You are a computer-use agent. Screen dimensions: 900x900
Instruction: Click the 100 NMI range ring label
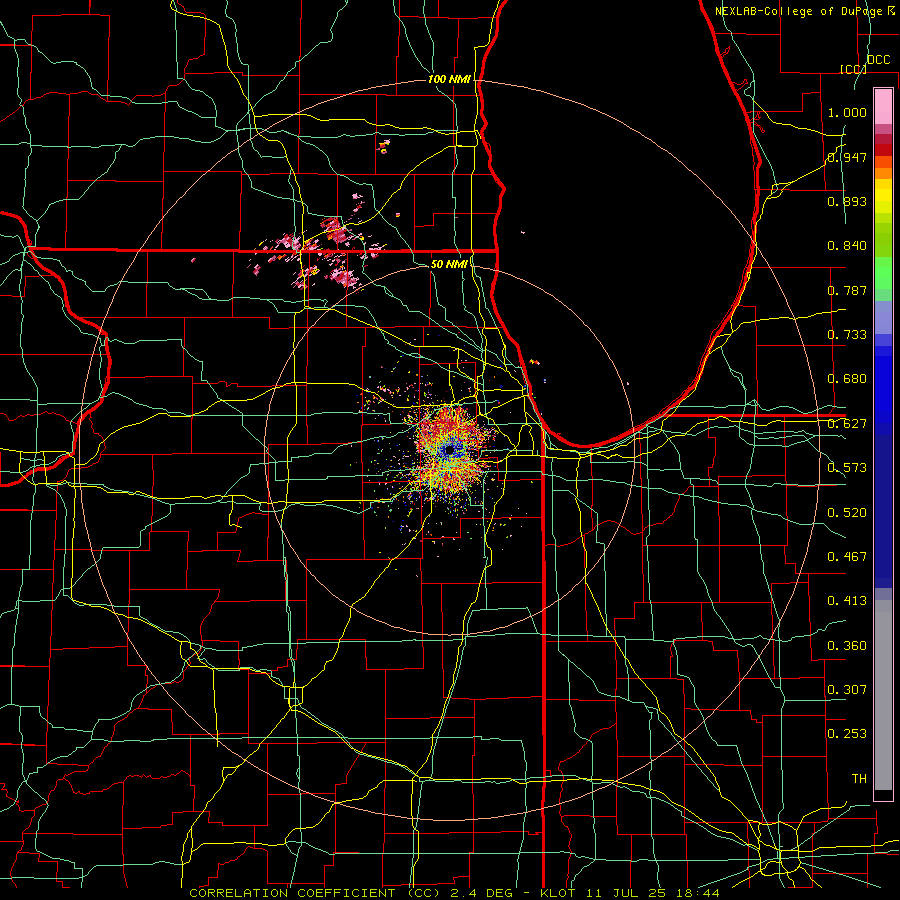pyautogui.click(x=449, y=79)
